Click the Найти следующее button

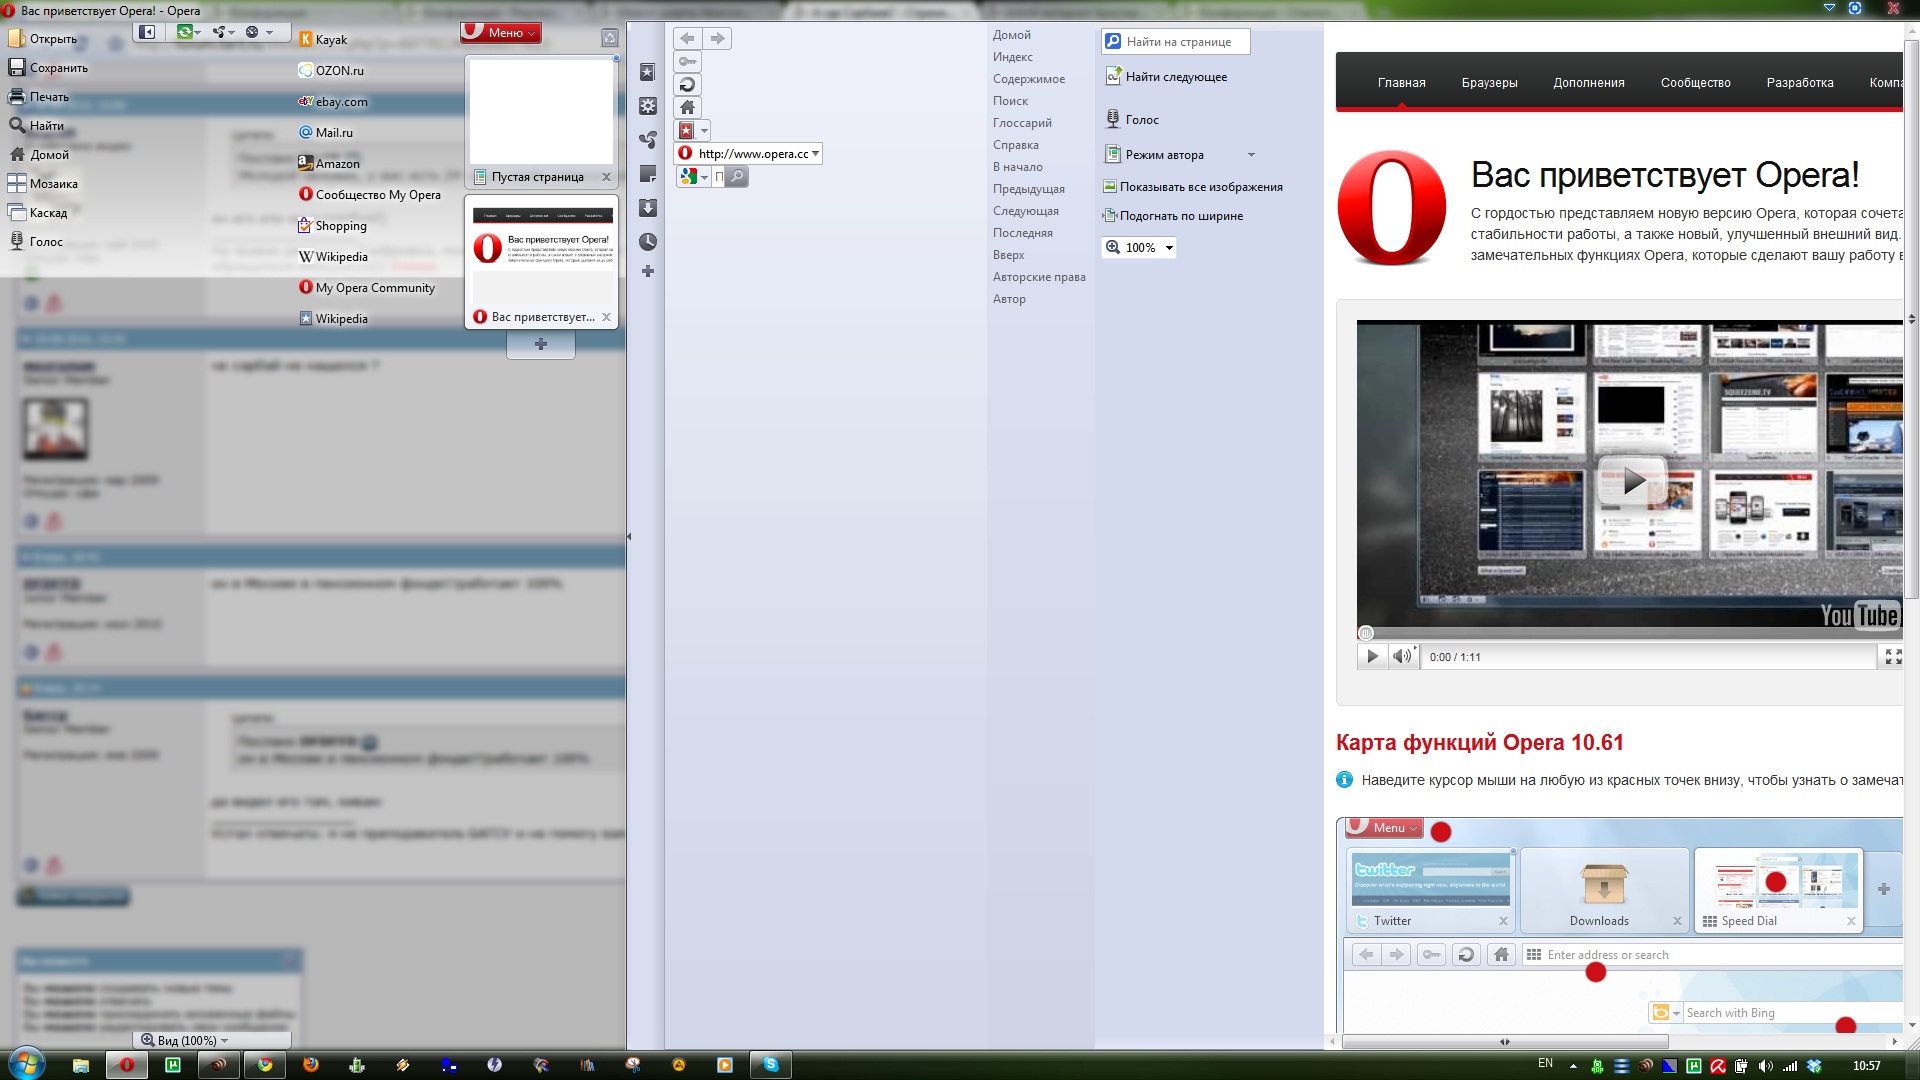pos(1166,77)
